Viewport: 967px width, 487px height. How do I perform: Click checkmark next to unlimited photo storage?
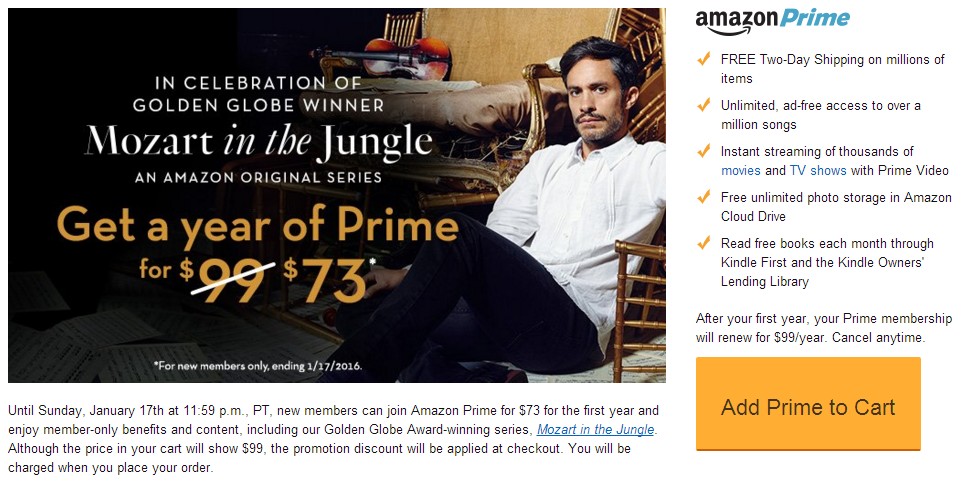[x=704, y=197]
